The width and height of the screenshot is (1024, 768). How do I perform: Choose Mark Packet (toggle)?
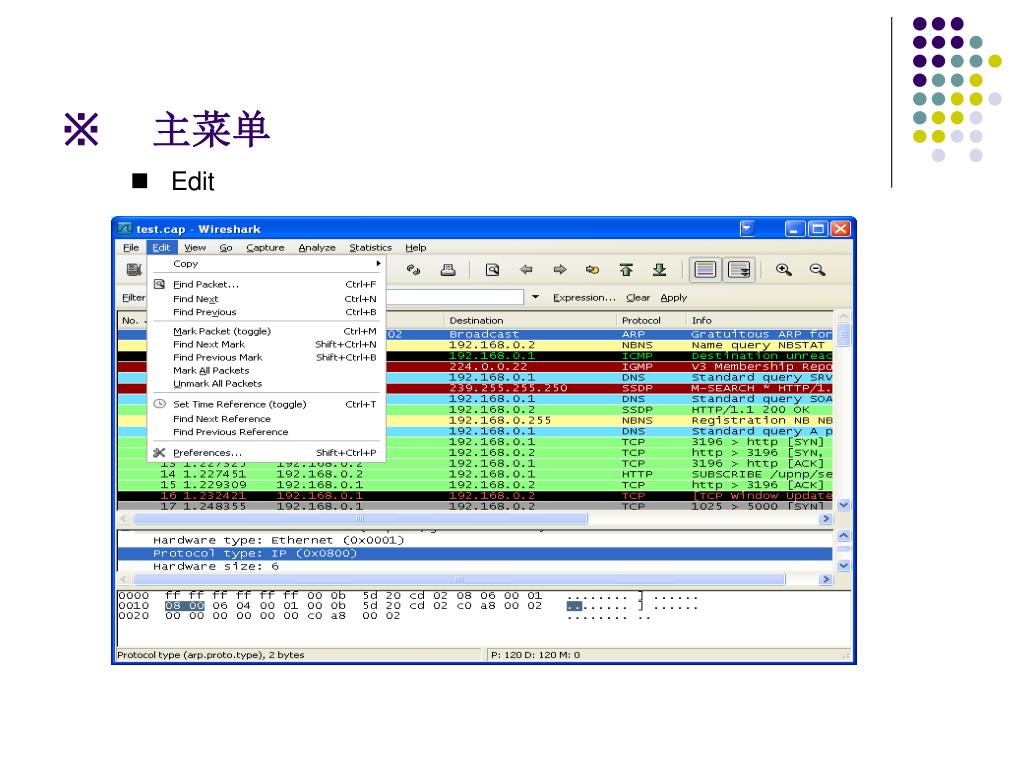tap(267, 331)
